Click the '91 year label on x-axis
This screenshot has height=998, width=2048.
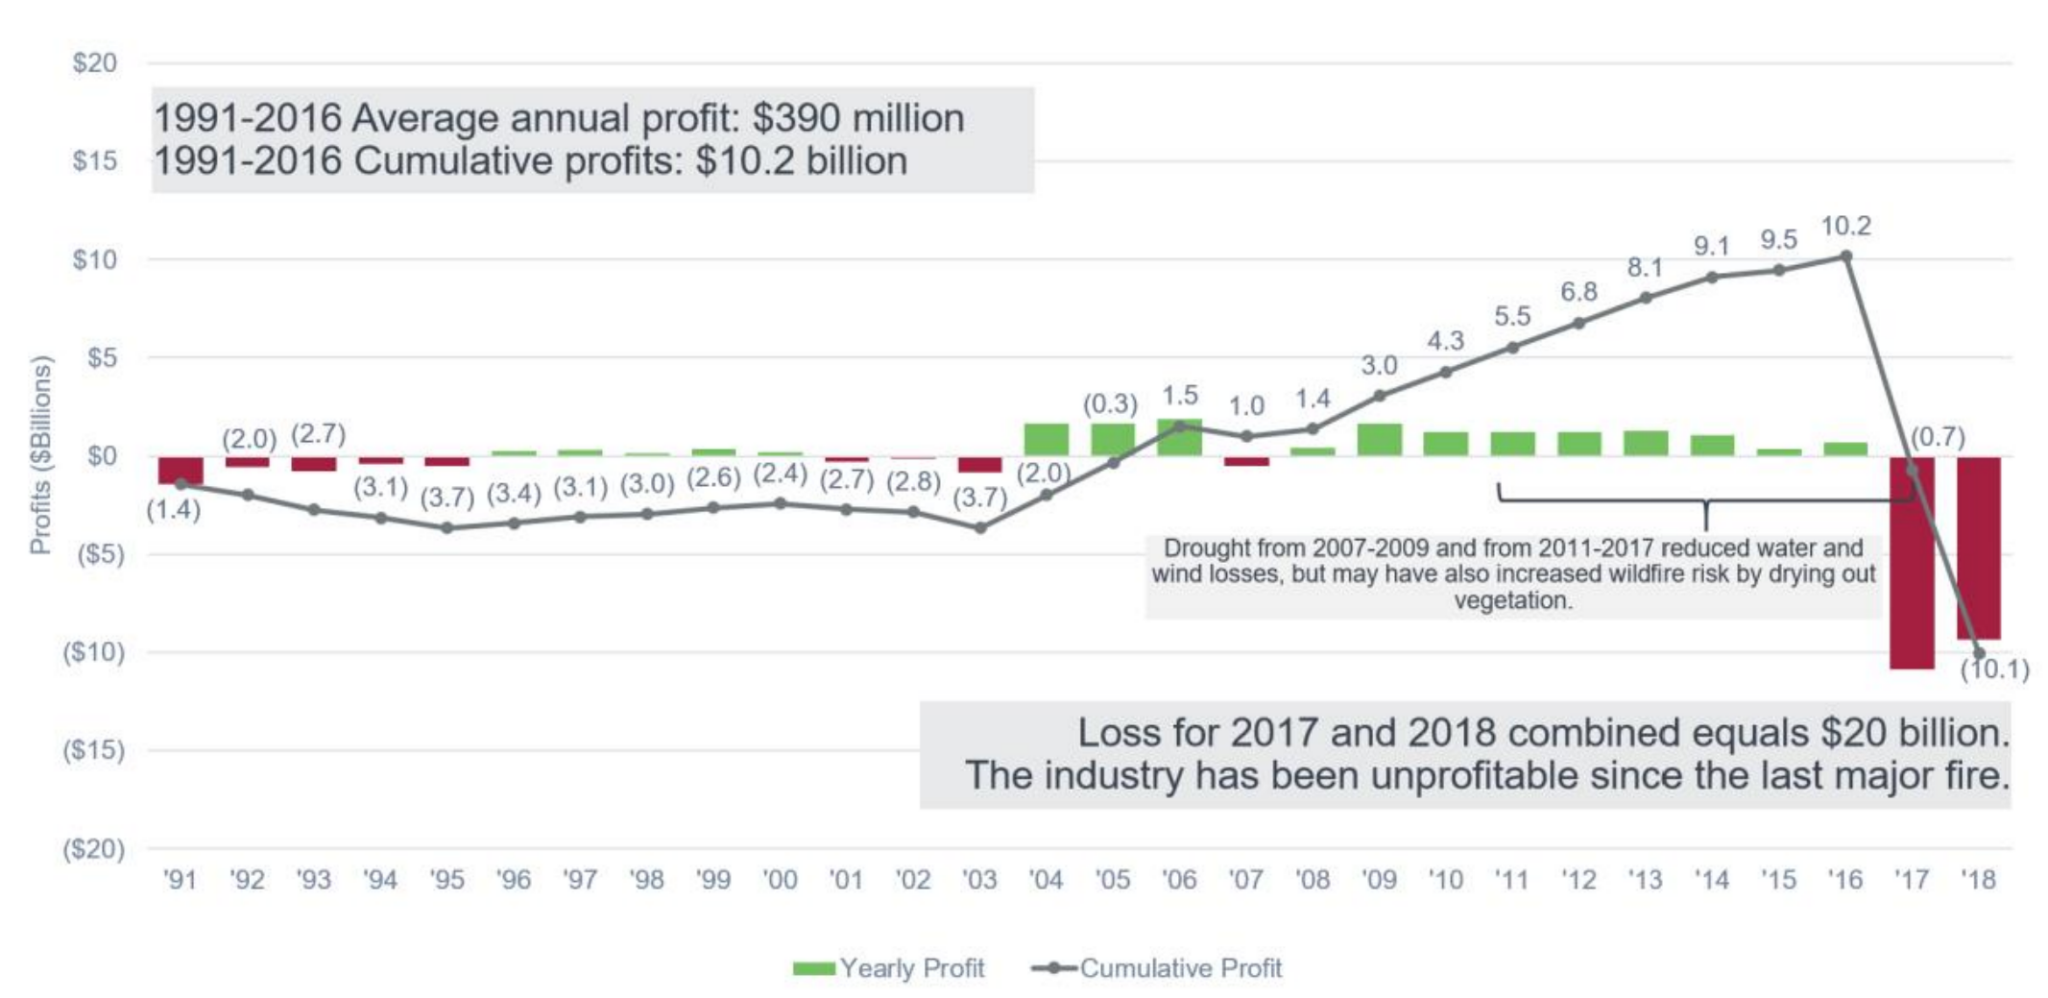(x=180, y=880)
